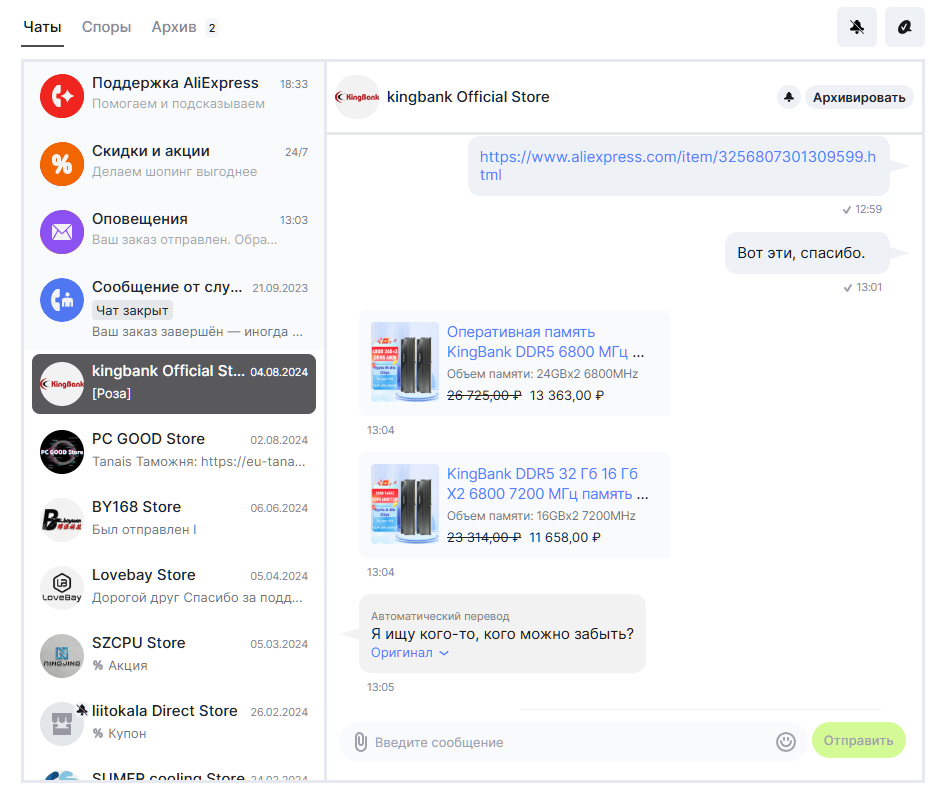934x789 pixels.
Task: Click the muted bell icon at top right
Action: click(857, 27)
